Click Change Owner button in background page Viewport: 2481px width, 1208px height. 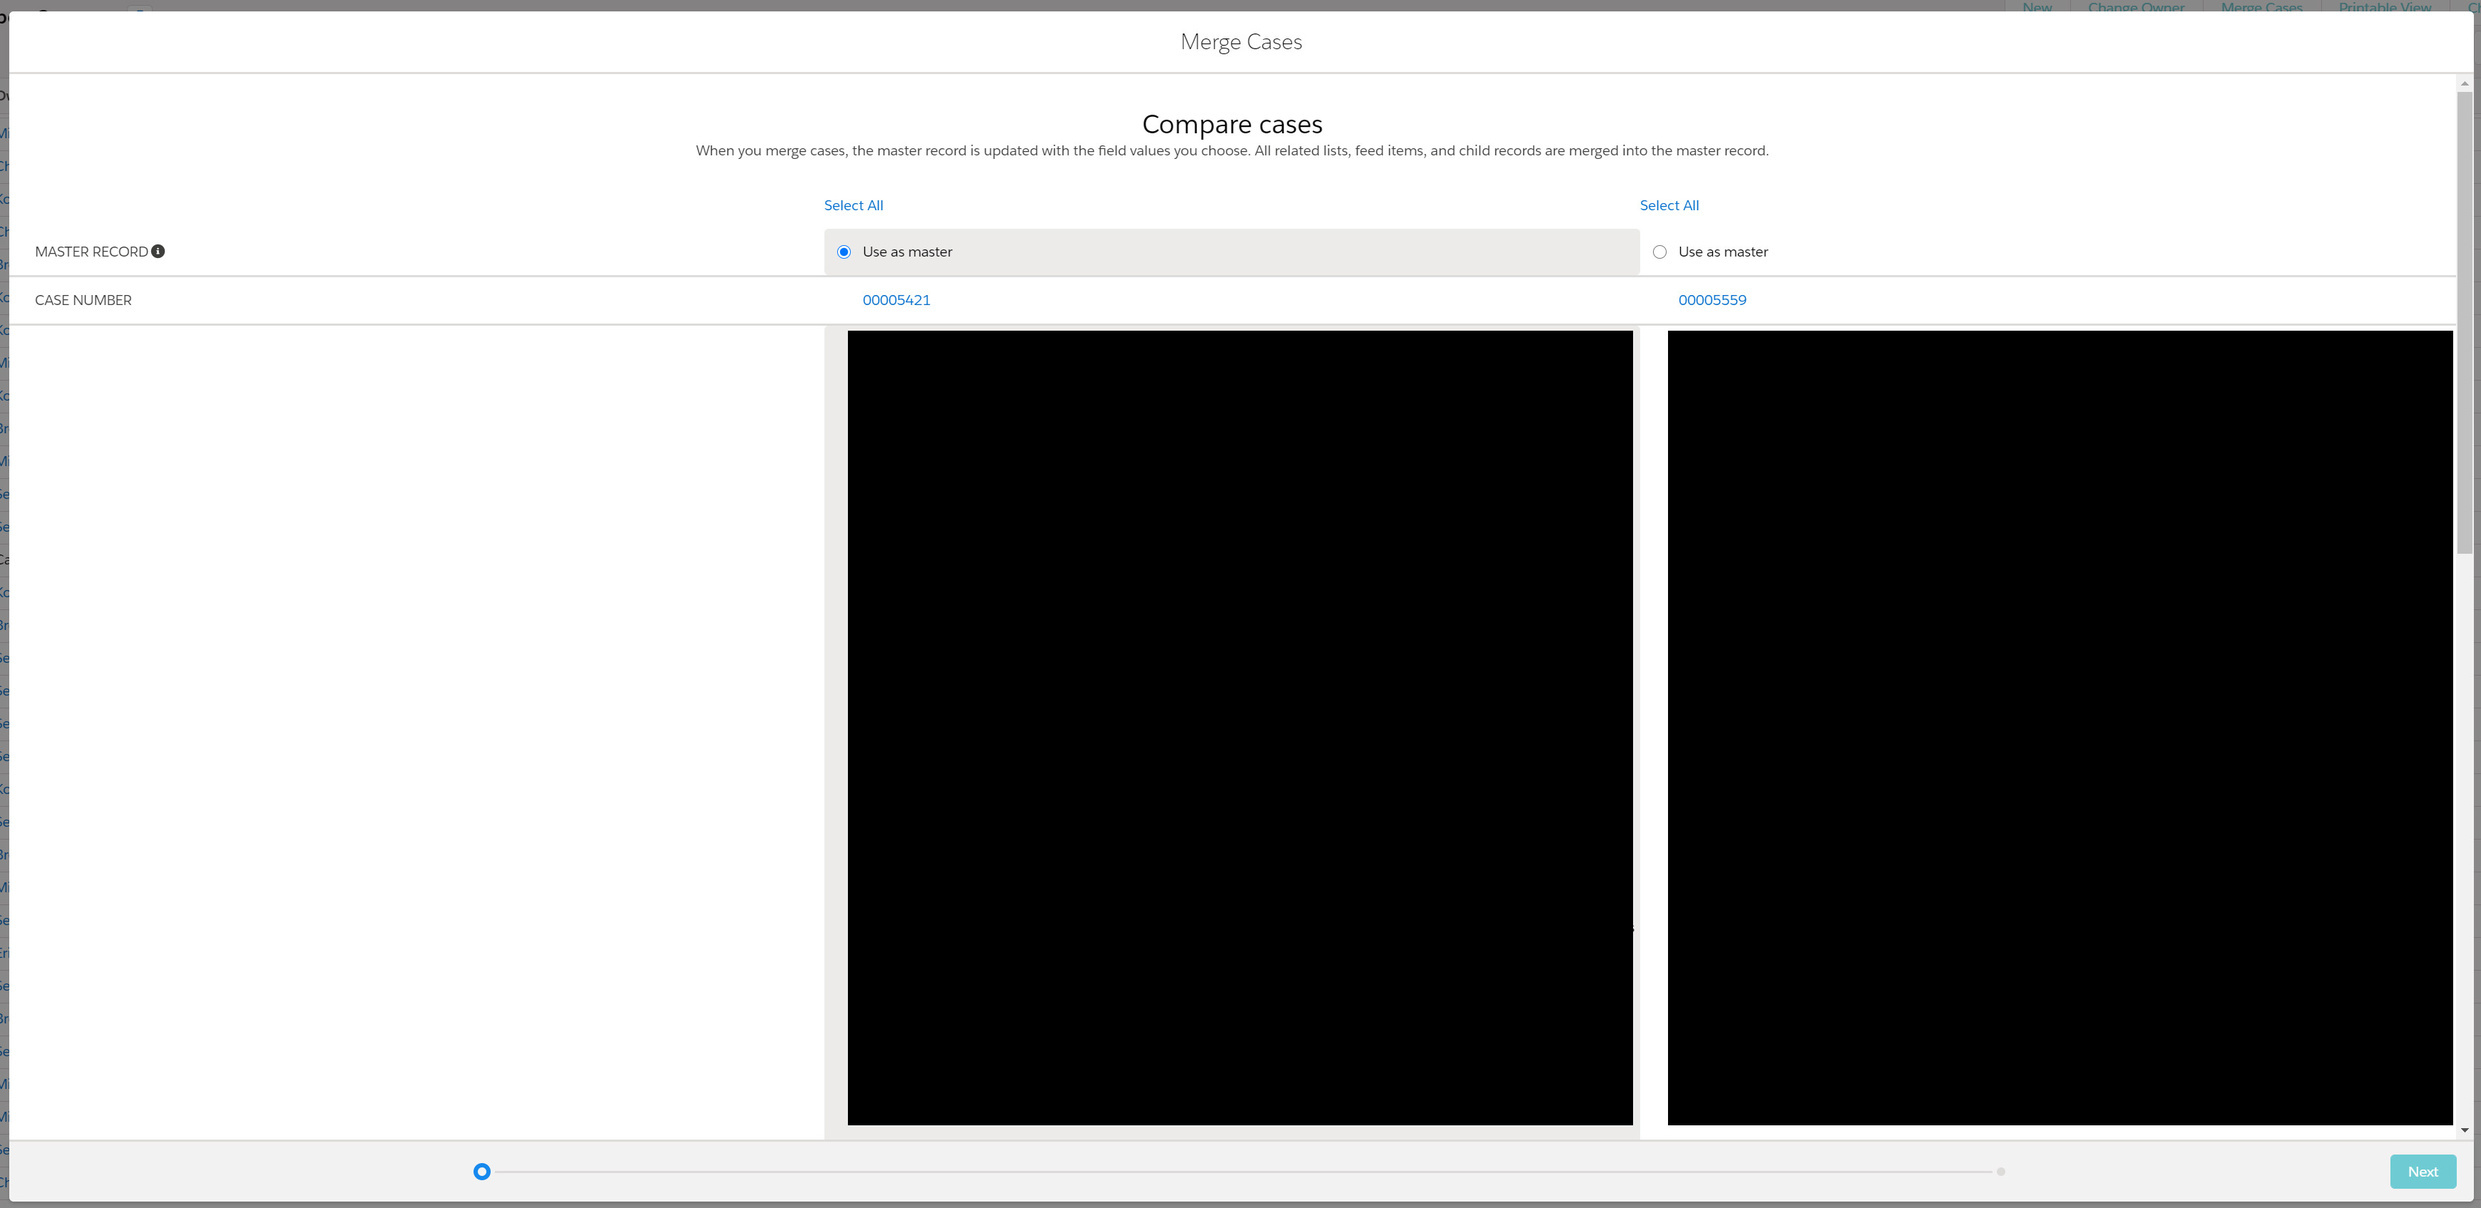(2136, 7)
